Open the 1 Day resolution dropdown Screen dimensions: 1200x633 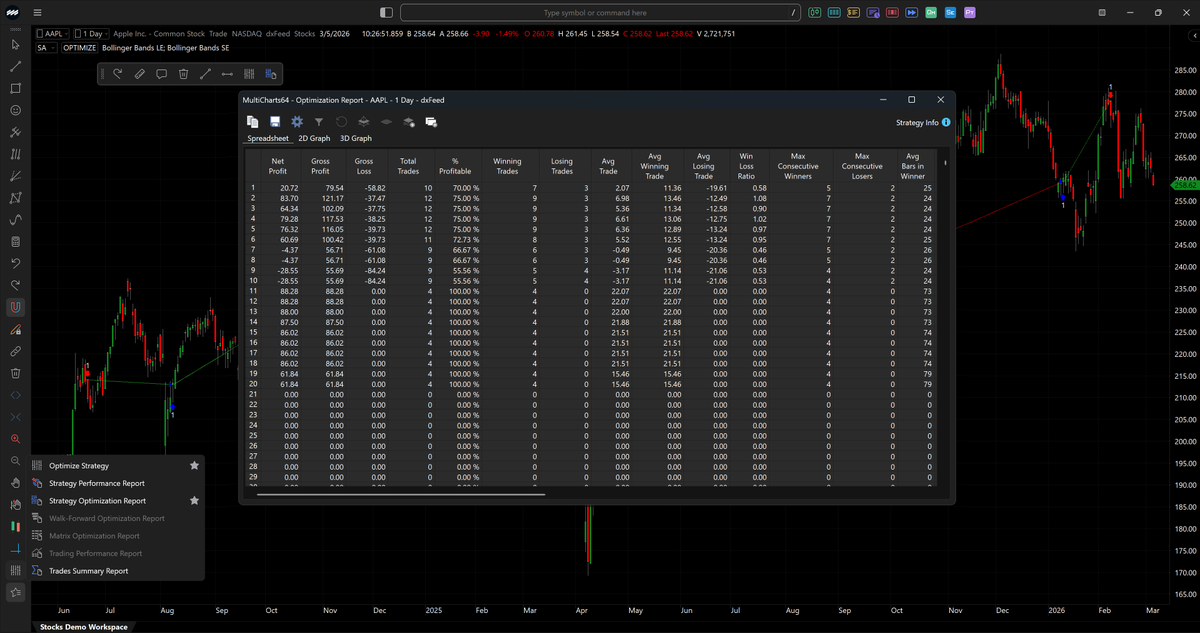click(93, 34)
